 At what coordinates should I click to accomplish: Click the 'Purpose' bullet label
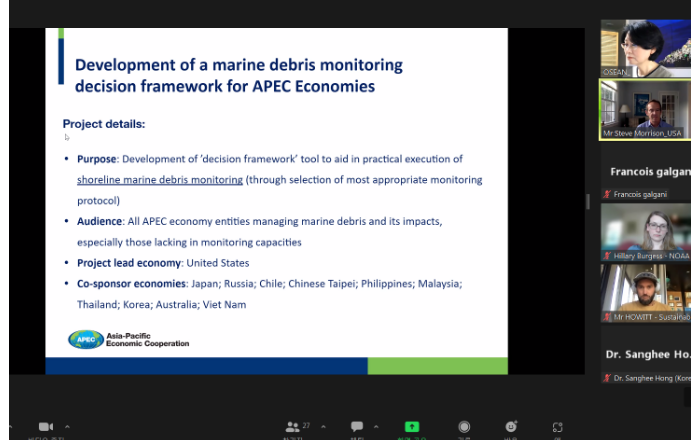[97, 159]
